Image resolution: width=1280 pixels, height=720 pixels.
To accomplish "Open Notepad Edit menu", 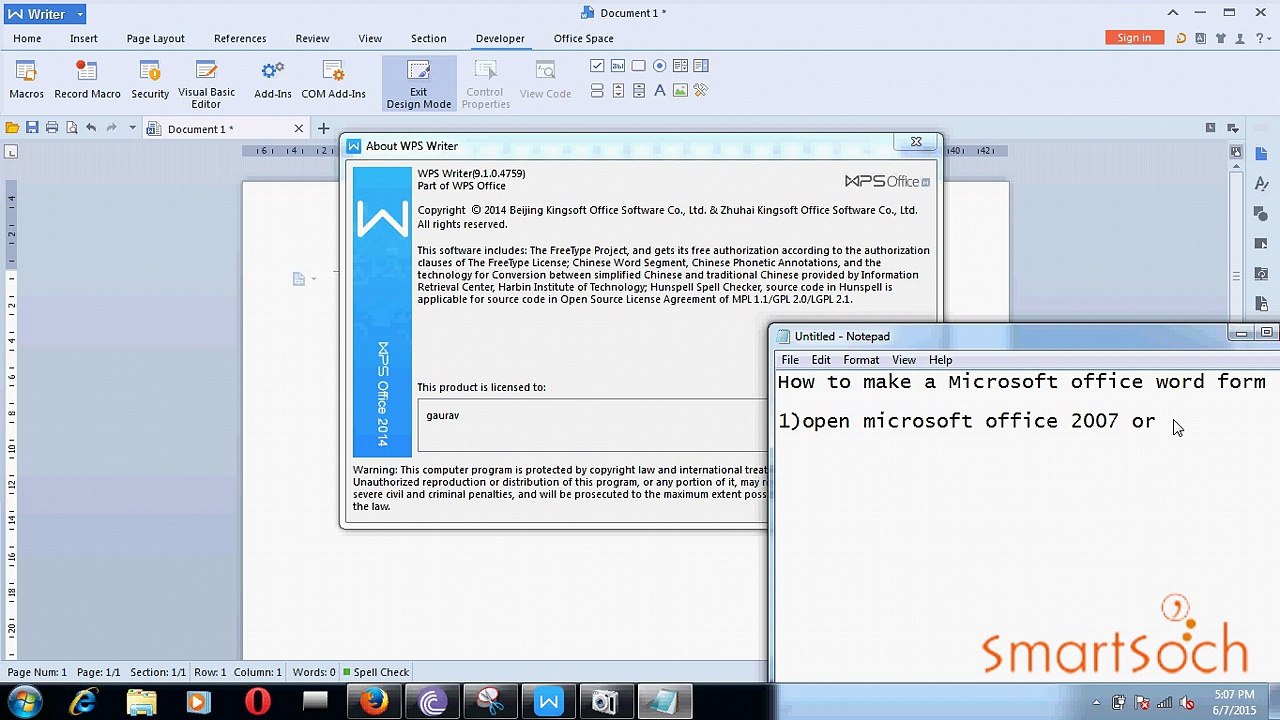I will coord(821,360).
